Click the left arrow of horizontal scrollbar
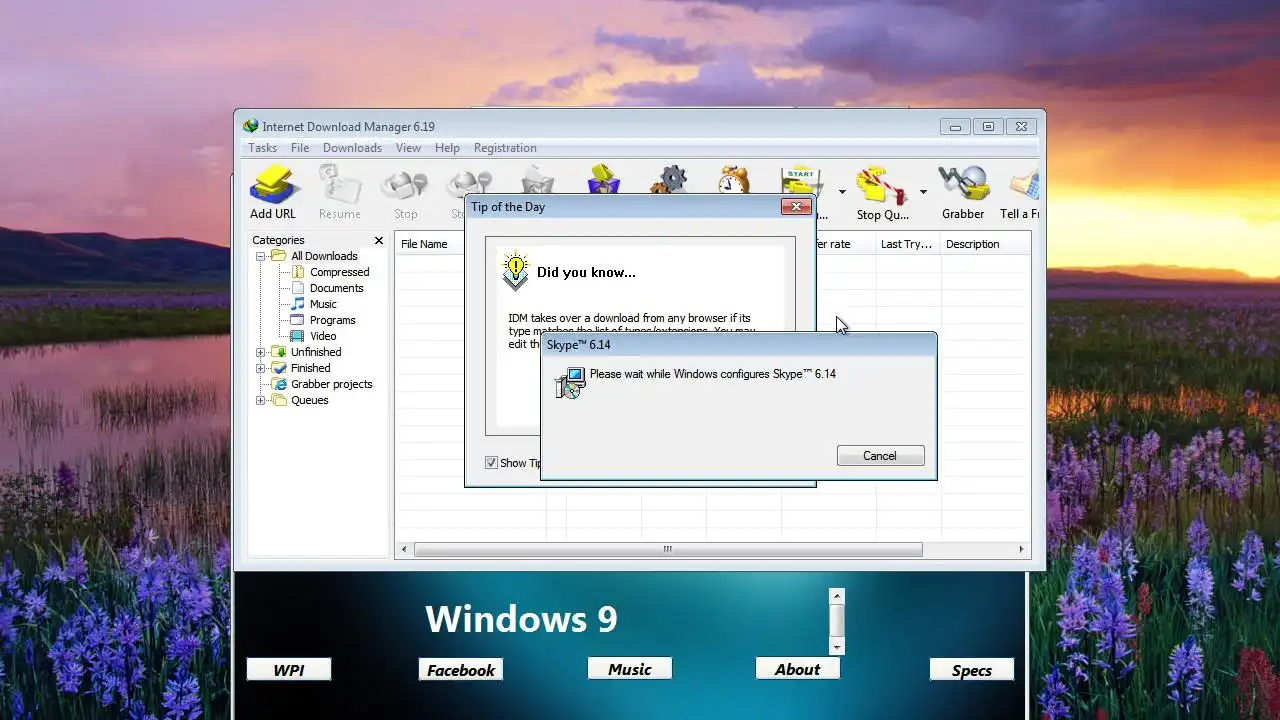Screen dimensions: 1280x720 [405, 549]
